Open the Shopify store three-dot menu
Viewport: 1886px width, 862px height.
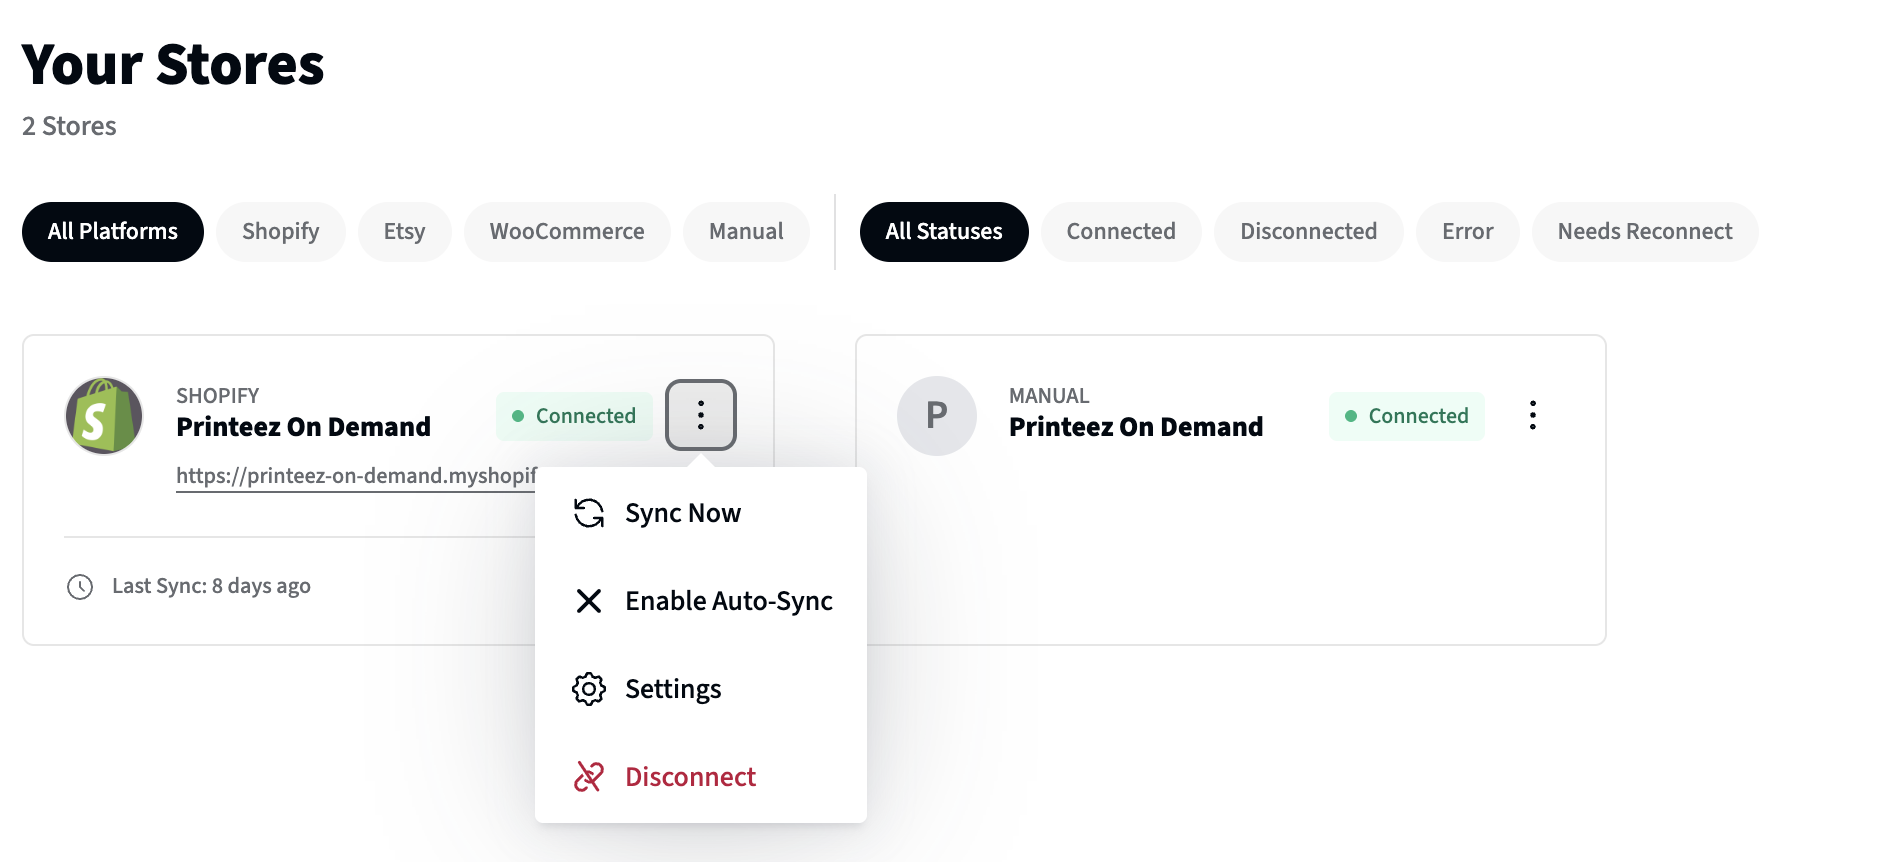click(x=701, y=415)
